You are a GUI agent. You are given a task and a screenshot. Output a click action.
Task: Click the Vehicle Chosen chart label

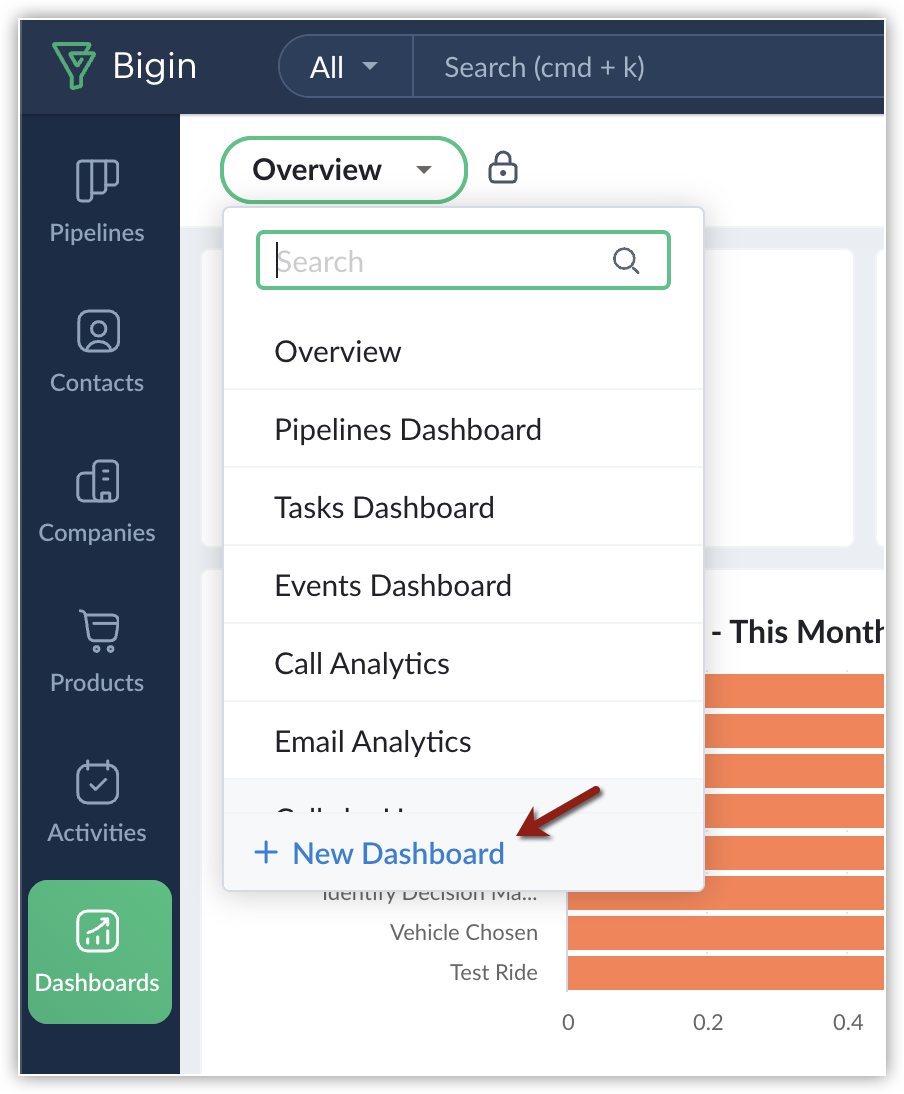[464, 932]
